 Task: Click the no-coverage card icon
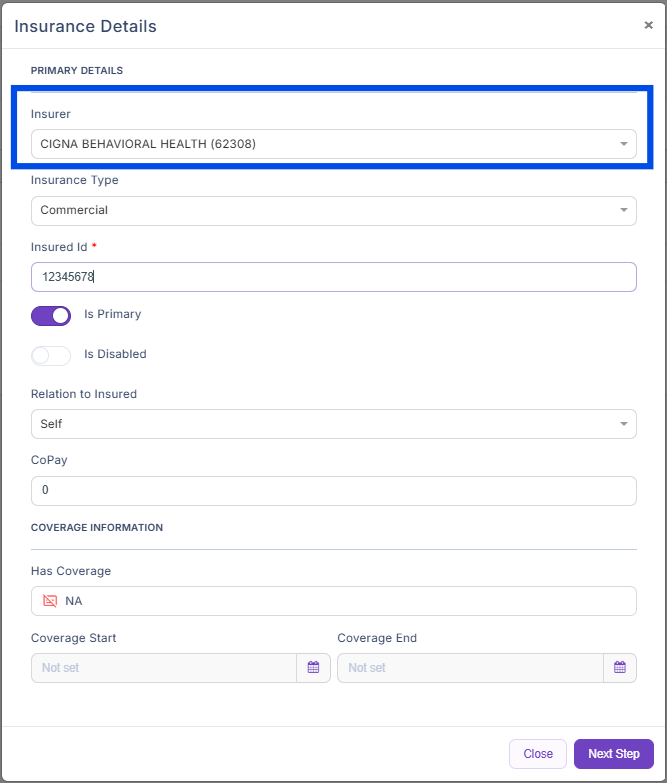click(50, 601)
